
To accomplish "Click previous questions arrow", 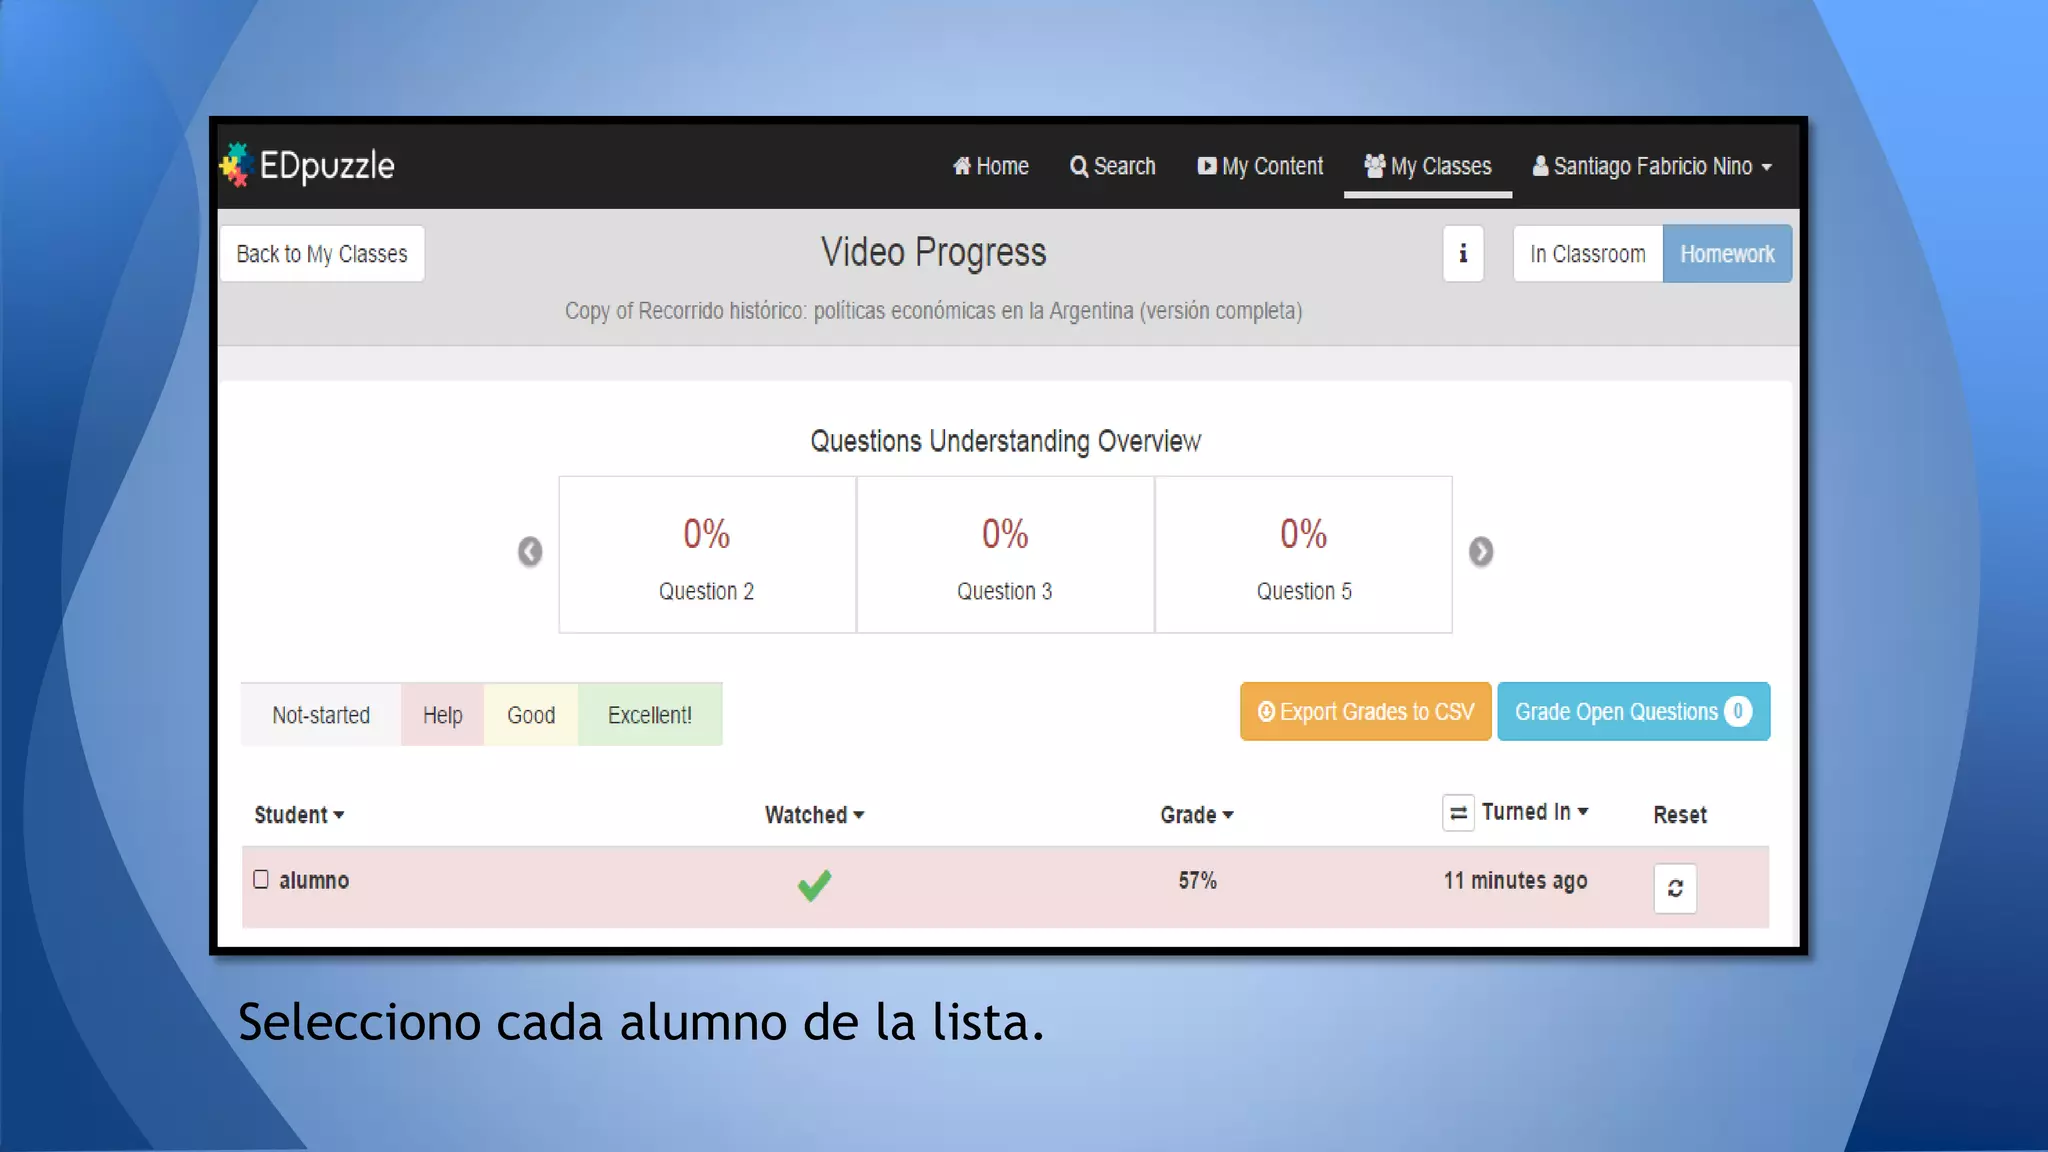I will click(x=530, y=552).
